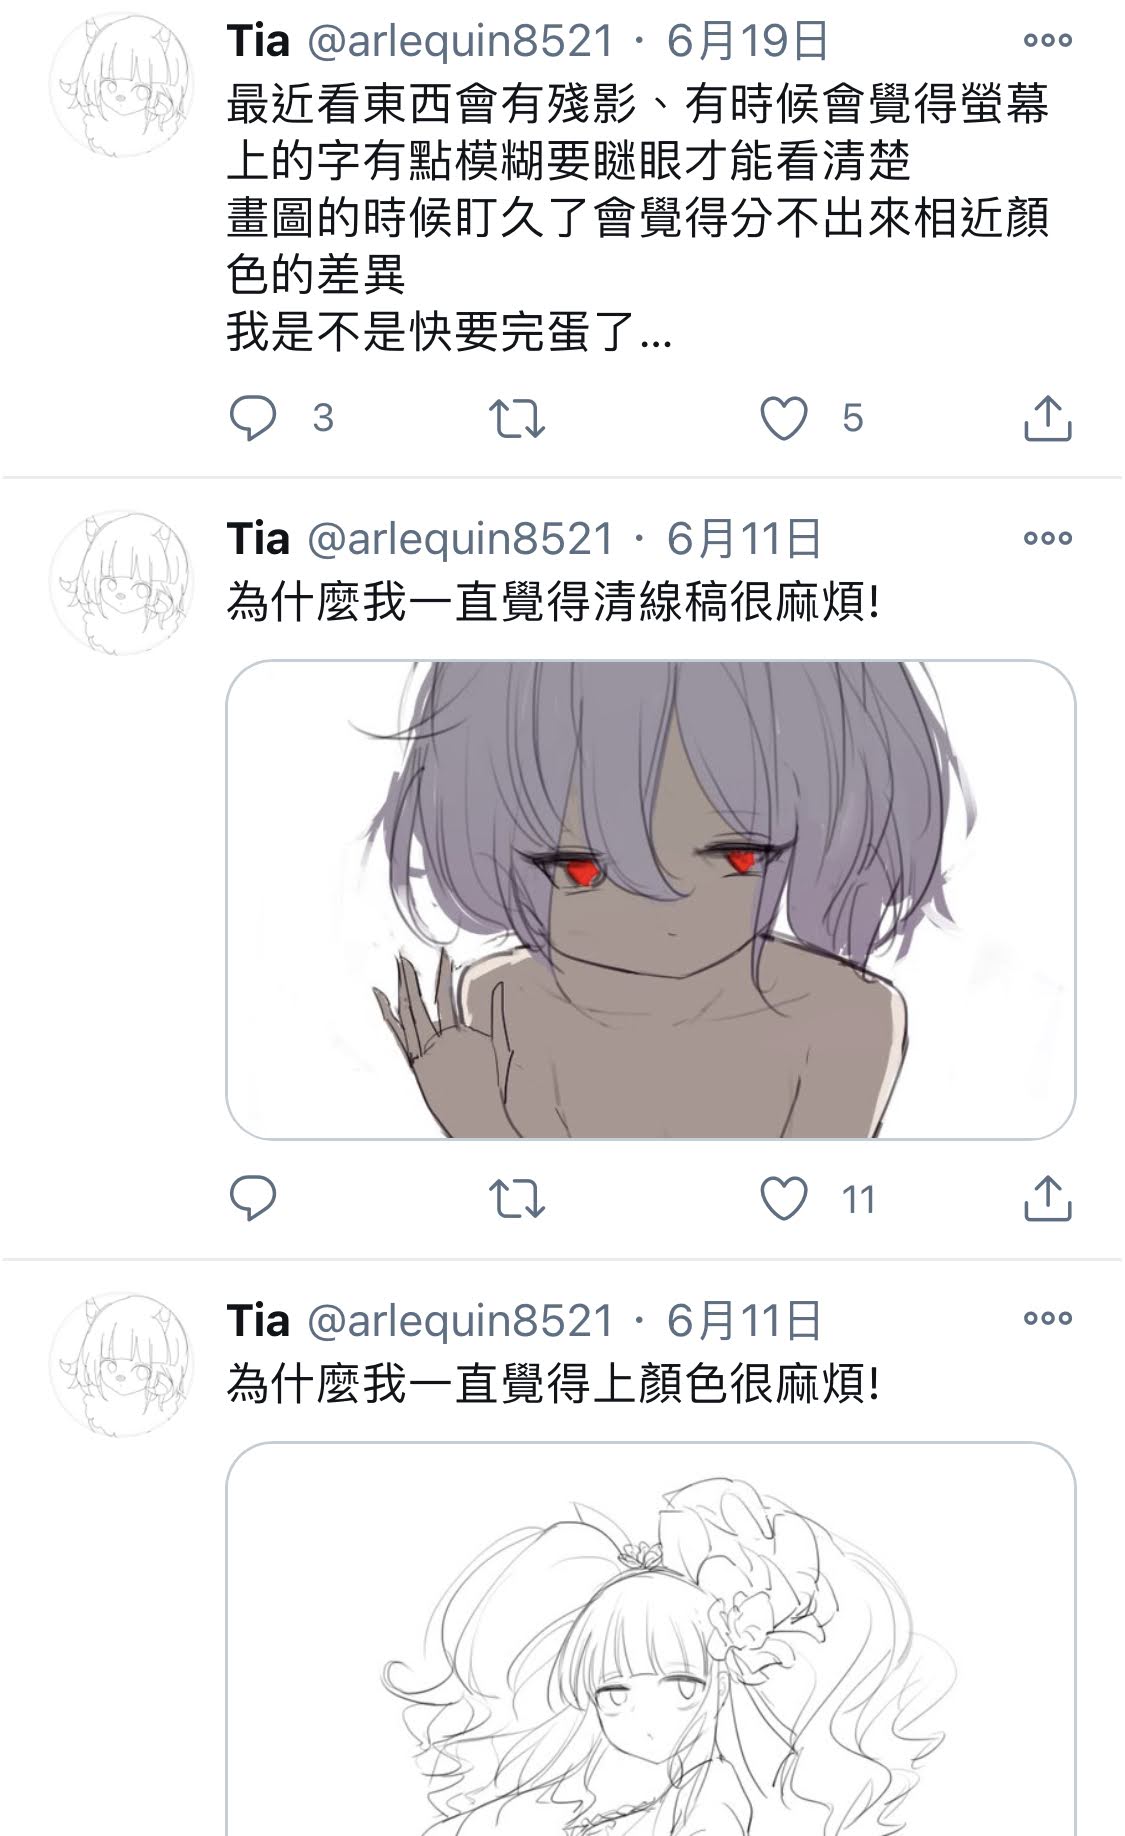The width and height of the screenshot is (1125, 1836).
Task: Like the tweet with 11 likes
Action: pyautogui.click(x=784, y=1198)
